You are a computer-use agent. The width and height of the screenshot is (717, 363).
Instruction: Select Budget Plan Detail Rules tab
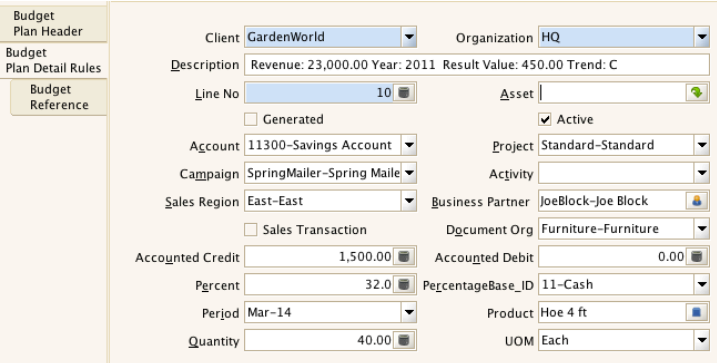coord(54,60)
